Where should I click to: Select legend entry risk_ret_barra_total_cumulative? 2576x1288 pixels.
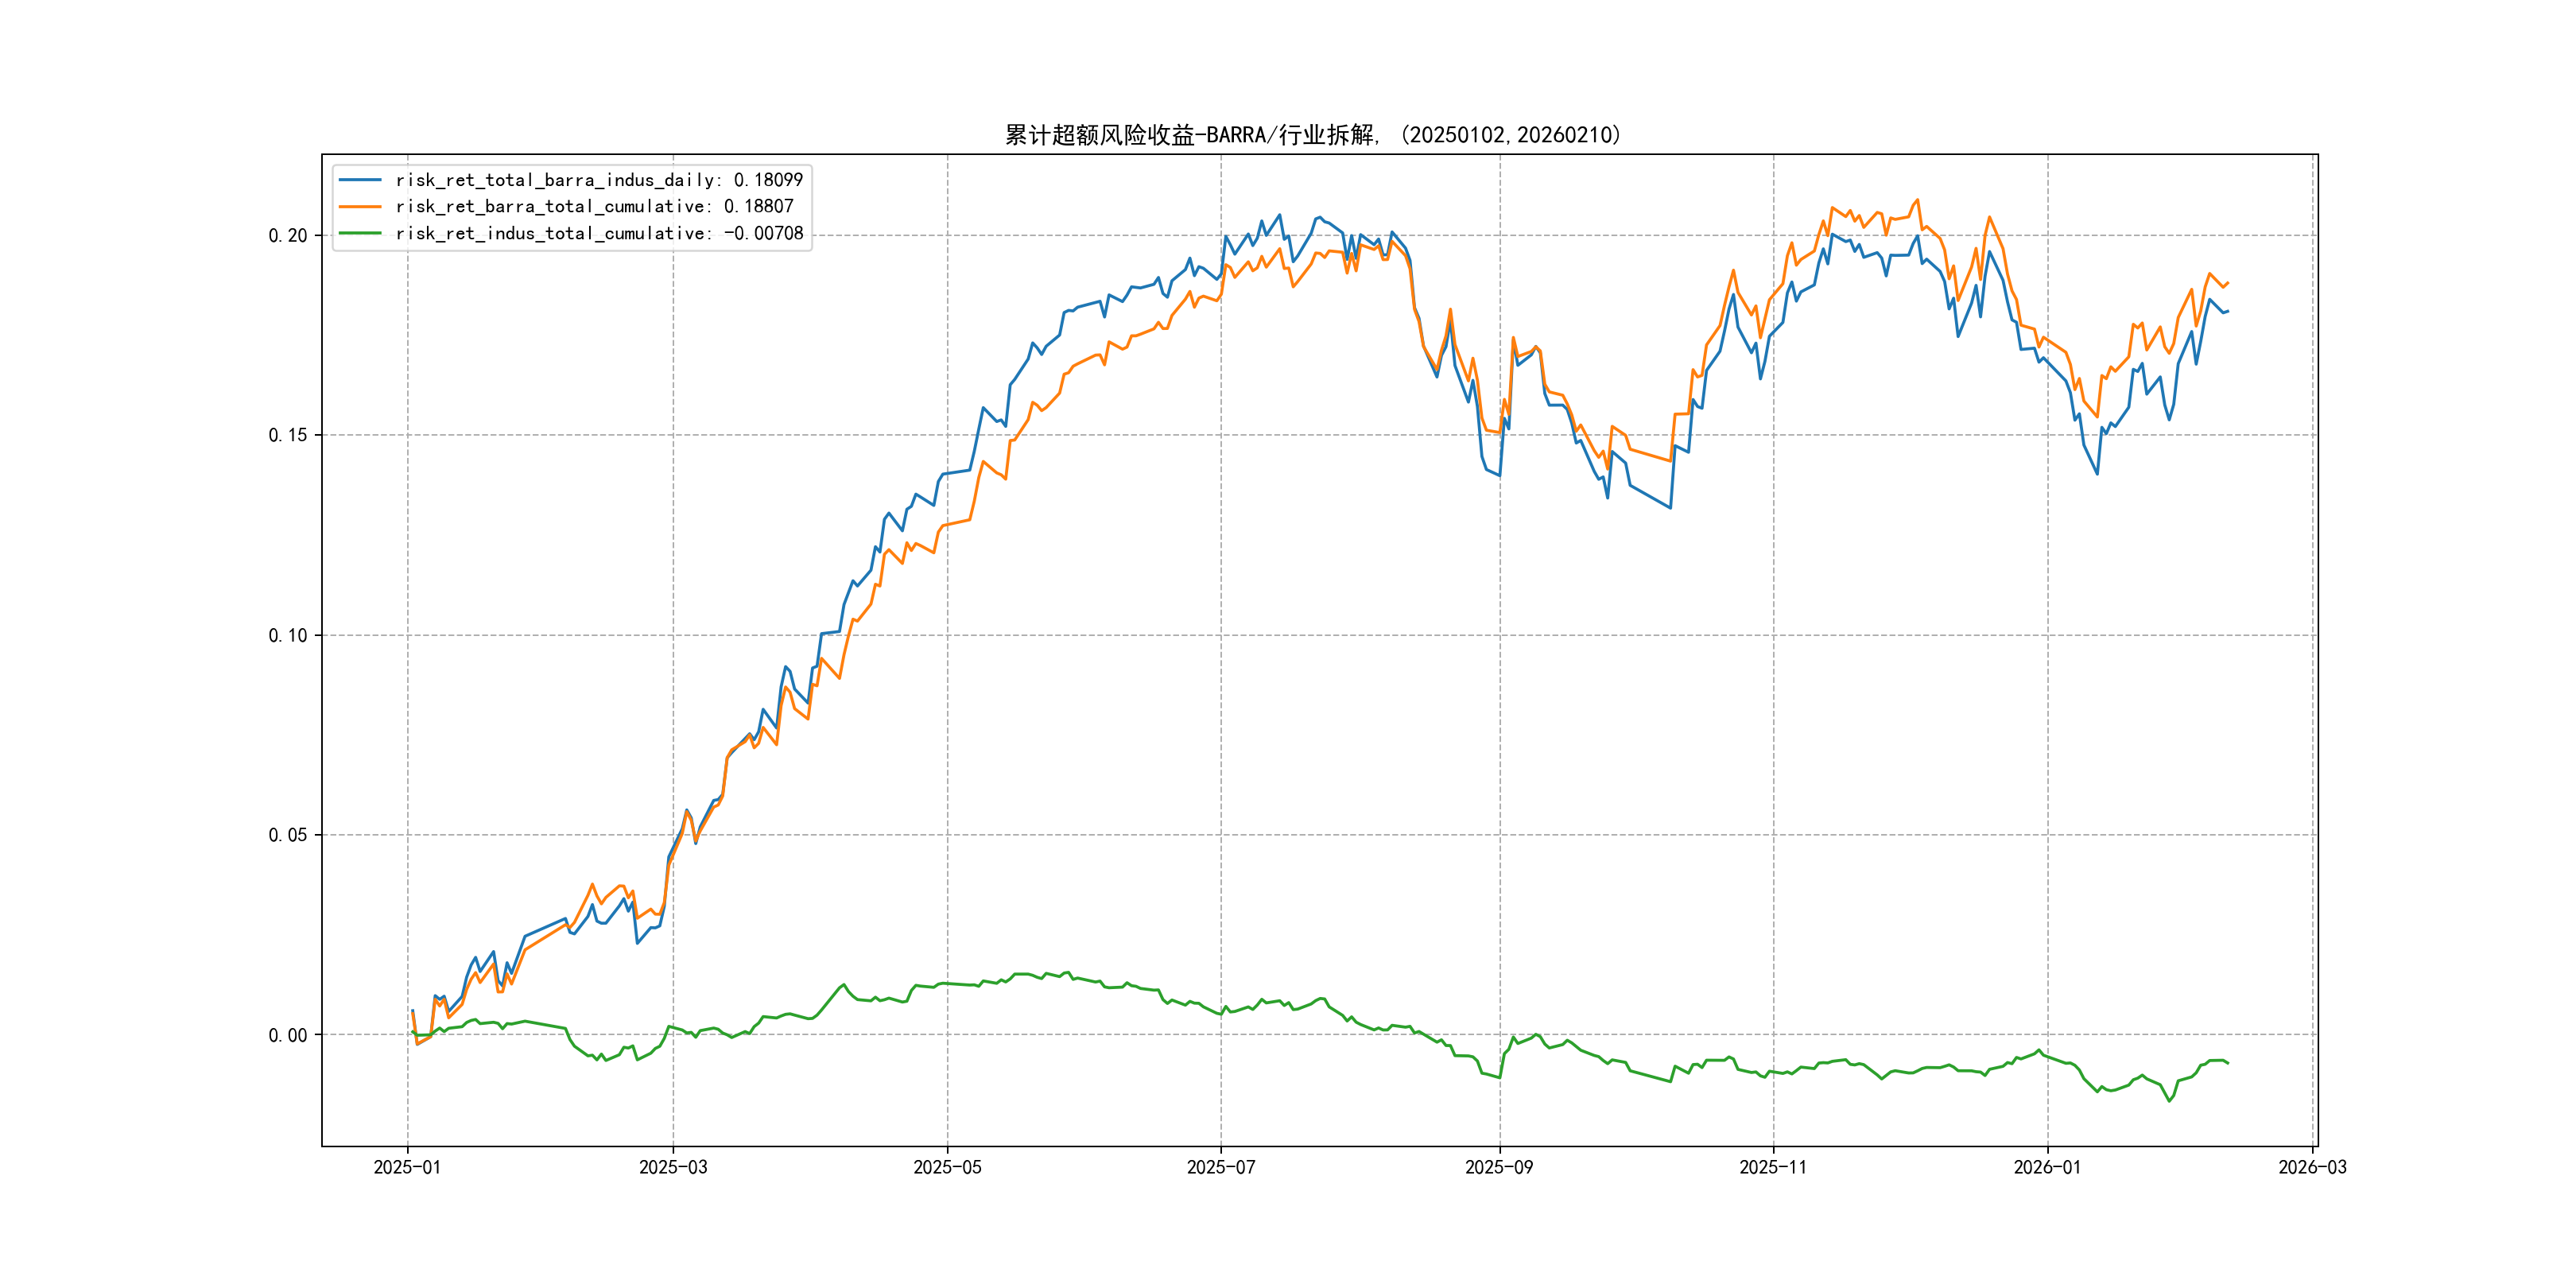tap(594, 206)
